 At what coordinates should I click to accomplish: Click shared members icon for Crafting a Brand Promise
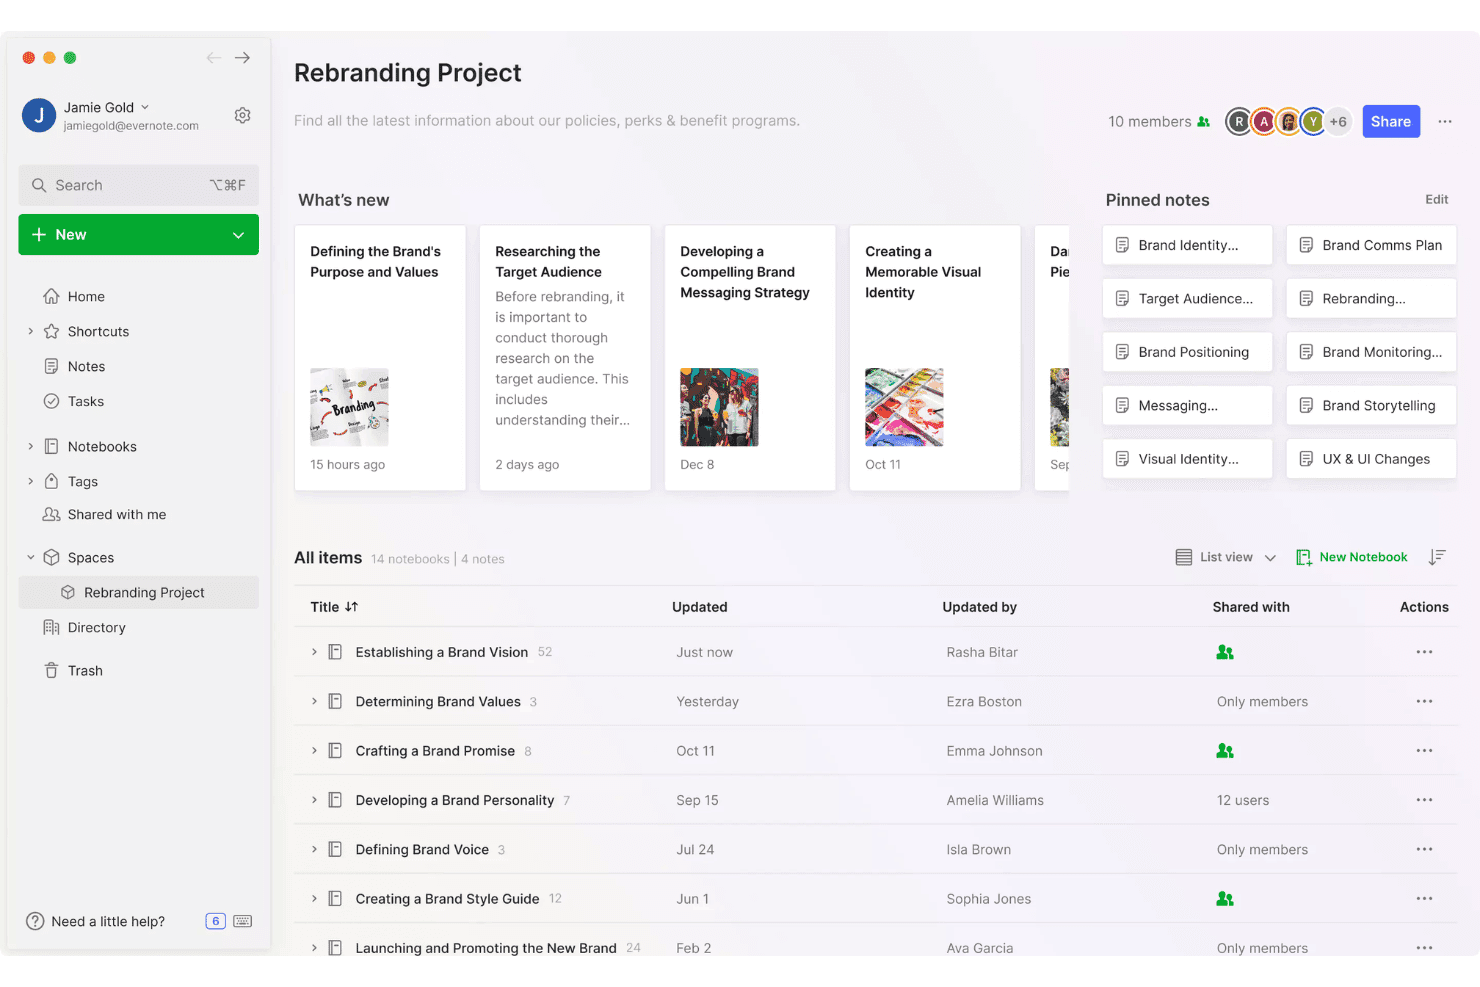tap(1225, 751)
